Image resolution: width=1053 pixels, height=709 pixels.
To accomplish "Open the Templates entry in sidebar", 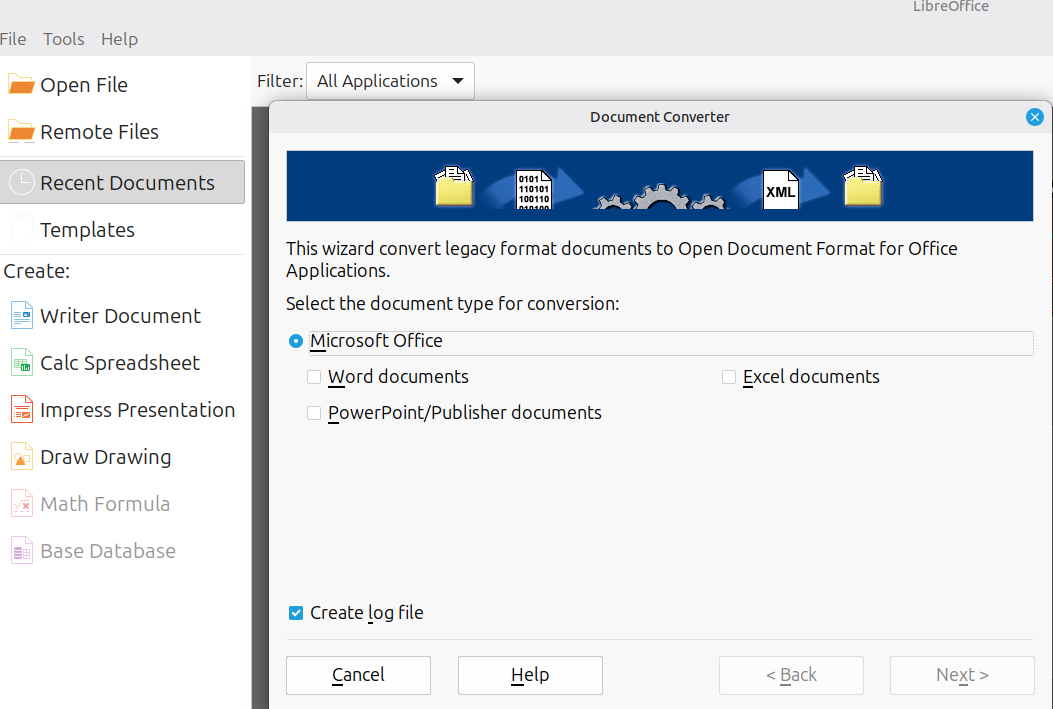I will pyautogui.click(x=87, y=230).
